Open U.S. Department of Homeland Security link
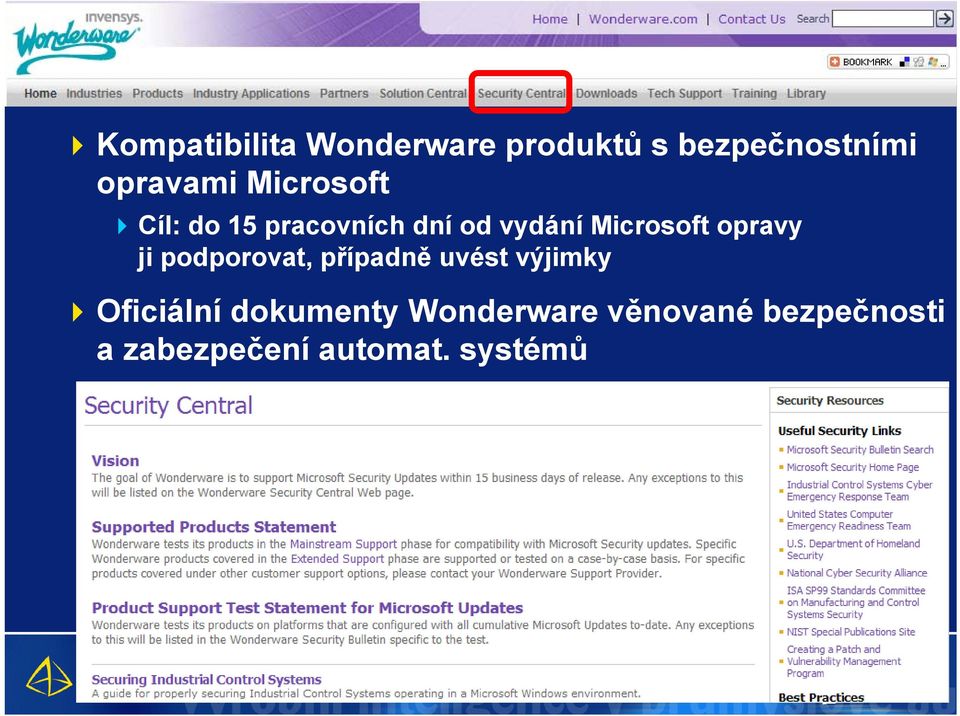 [x=853, y=549]
